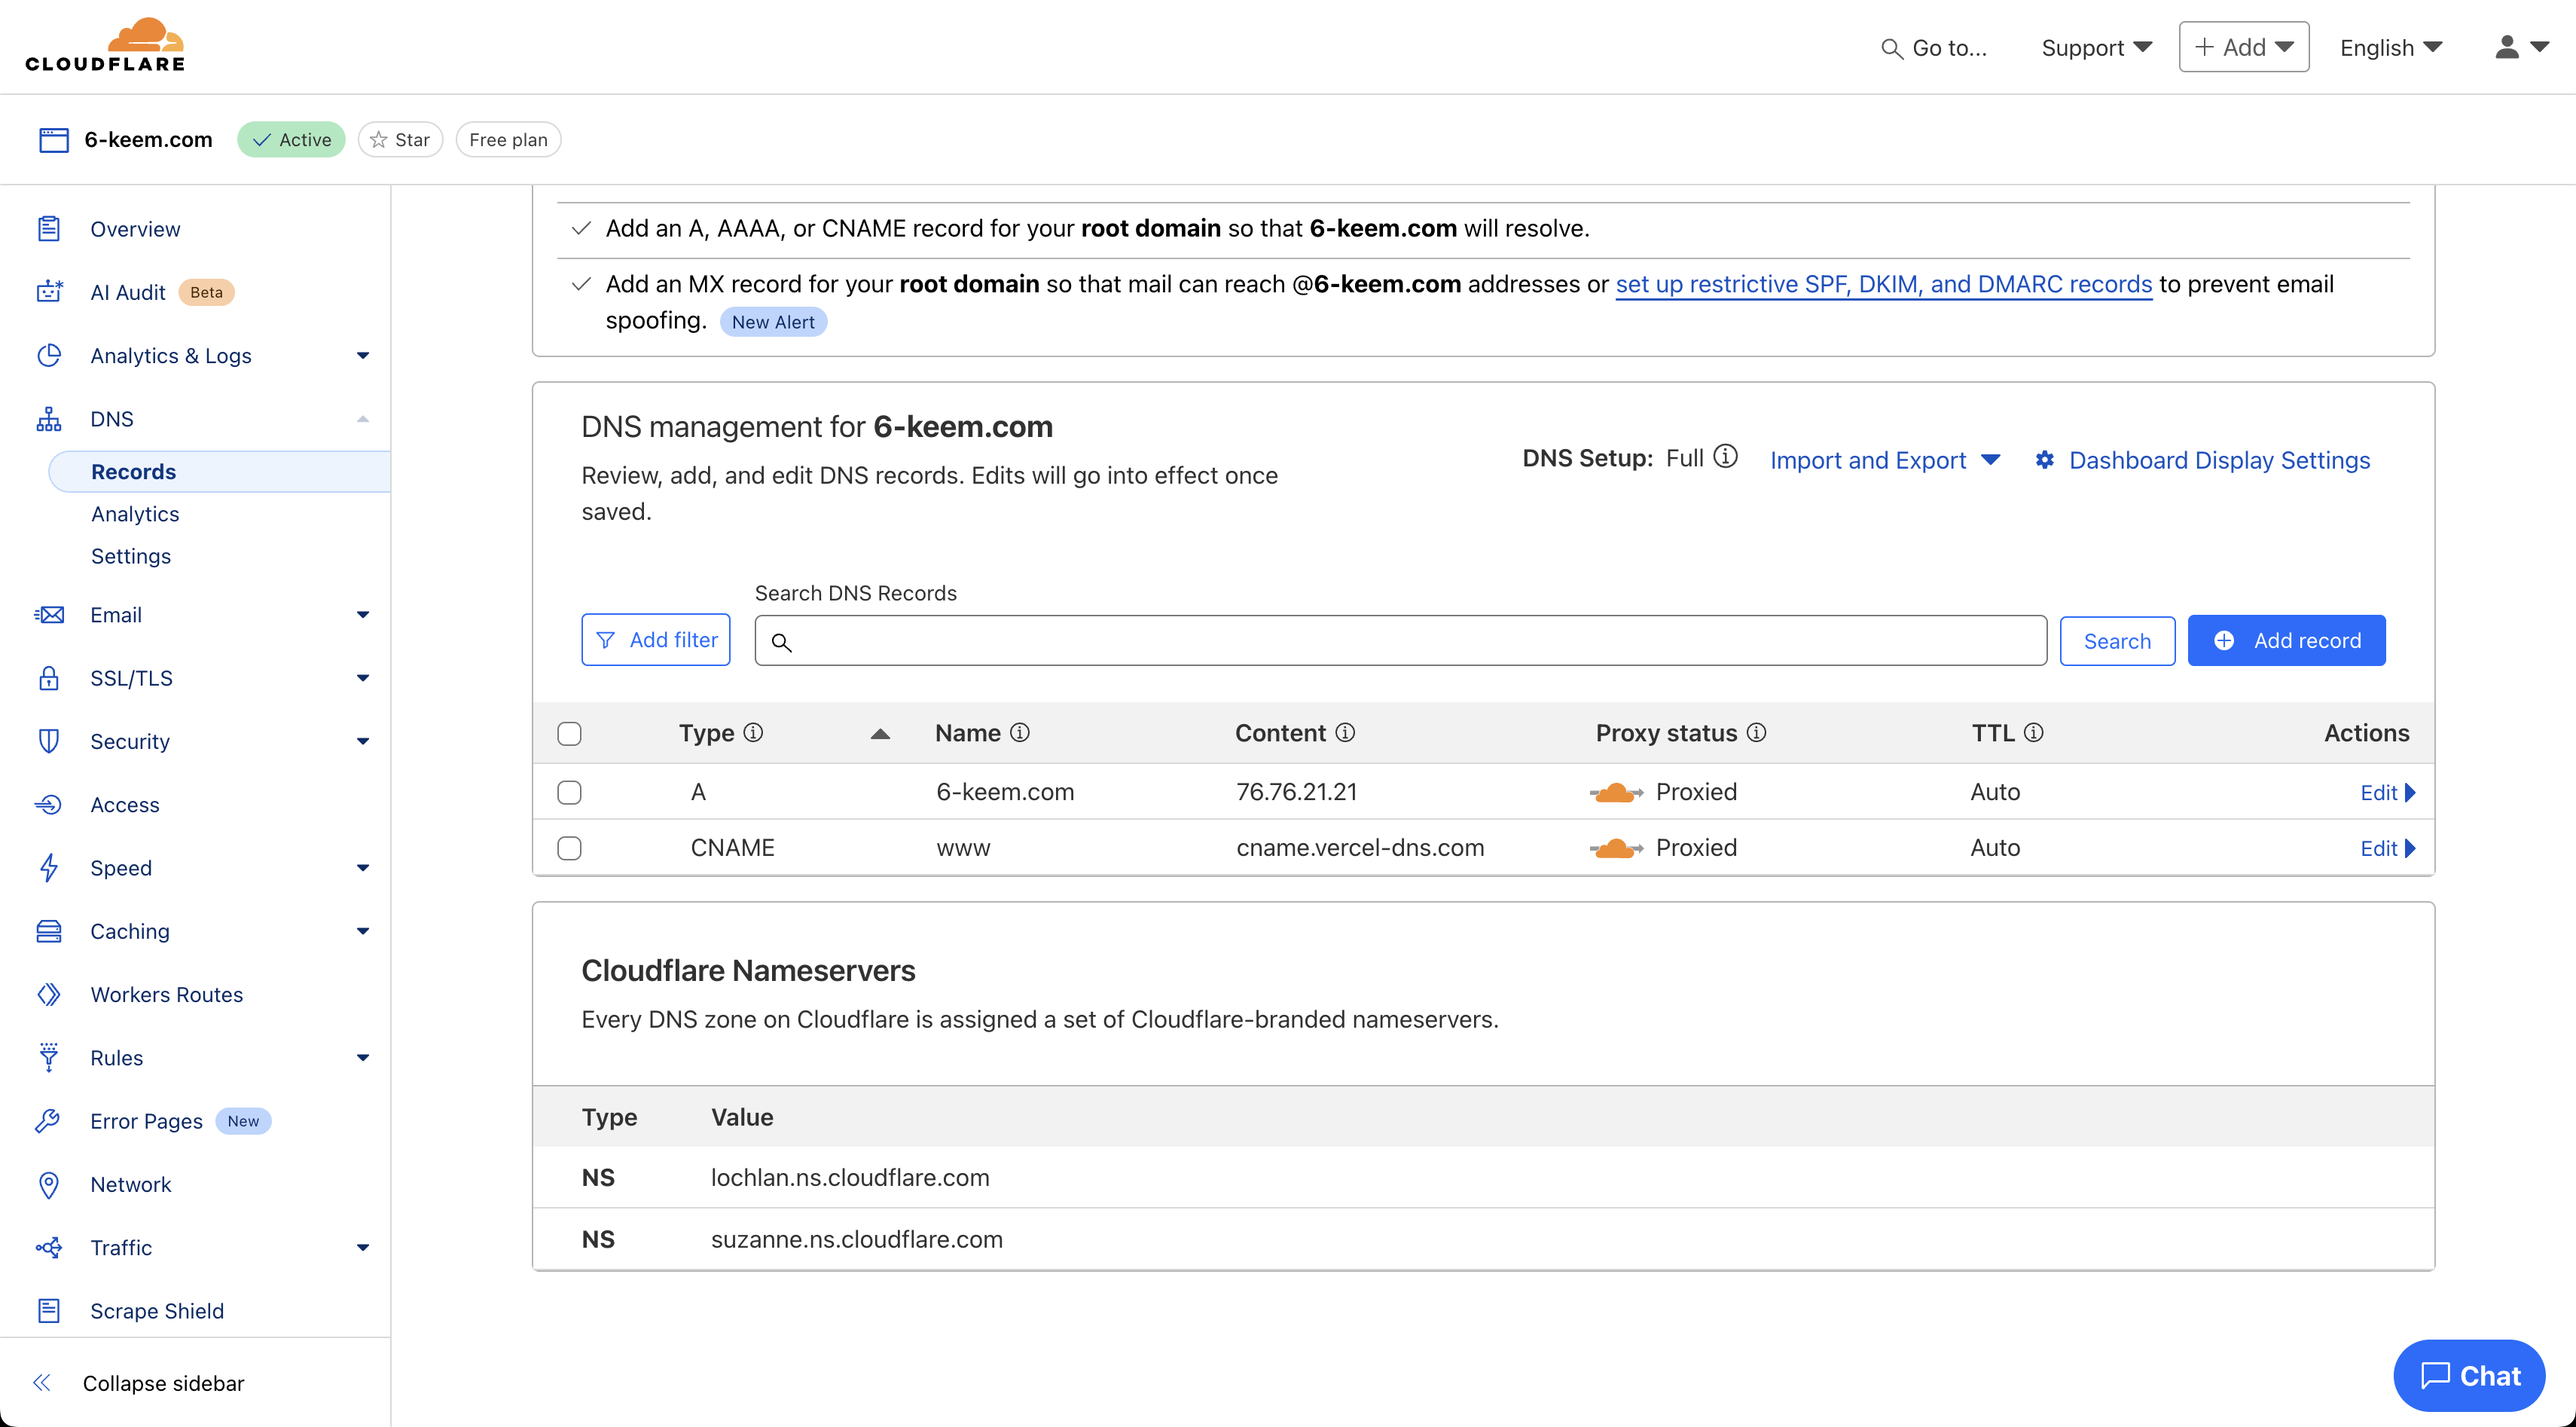The height and width of the screenshot is (1427, 2576).
Task: Click the AI Audit robot icon
Action: [x=49, y=292]
